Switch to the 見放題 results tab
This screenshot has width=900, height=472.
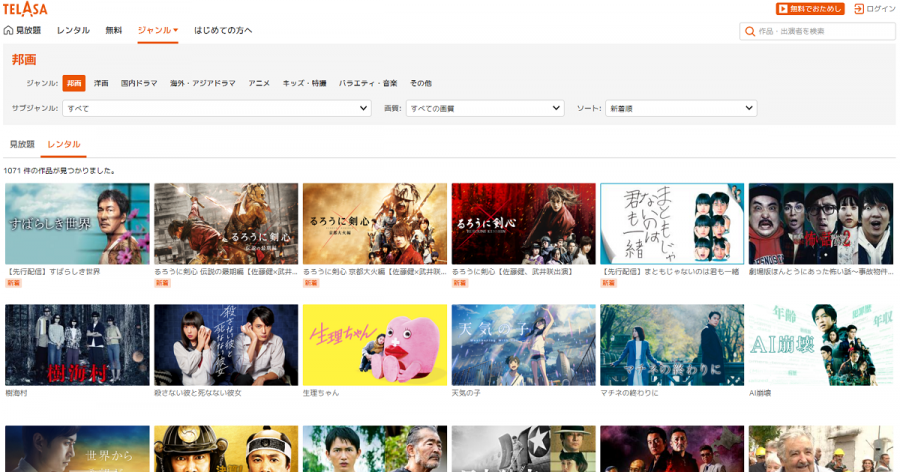pos(22,144)
